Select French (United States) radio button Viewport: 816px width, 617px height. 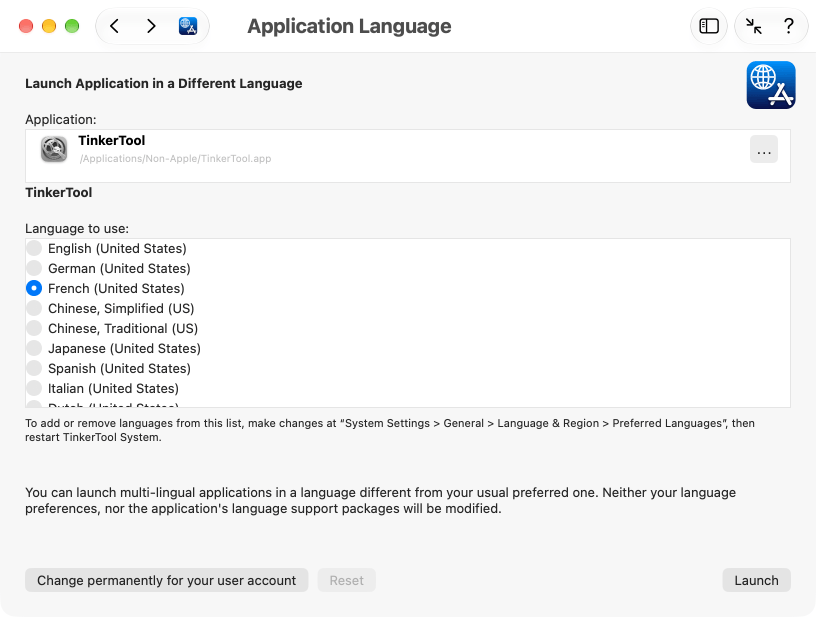(34, 288)
